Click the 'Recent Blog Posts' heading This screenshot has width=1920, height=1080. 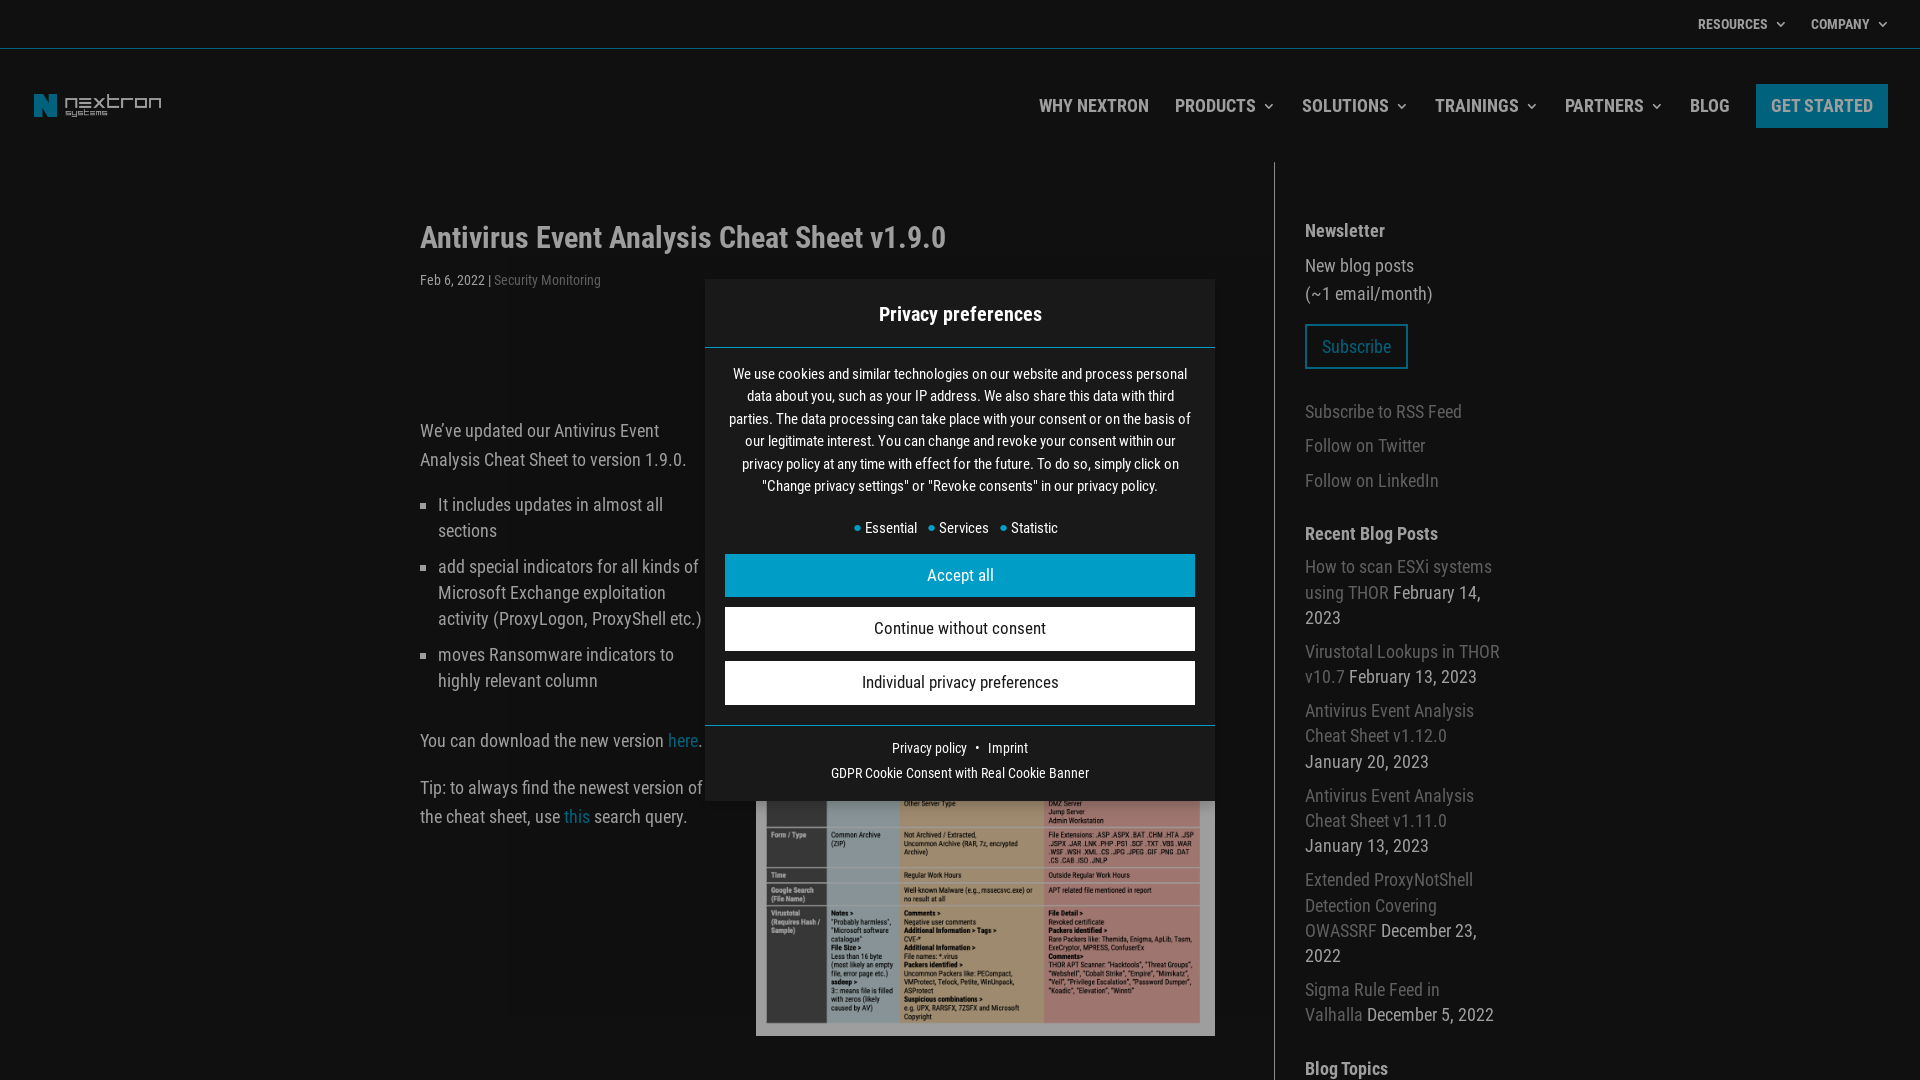tap(1370, 534)
